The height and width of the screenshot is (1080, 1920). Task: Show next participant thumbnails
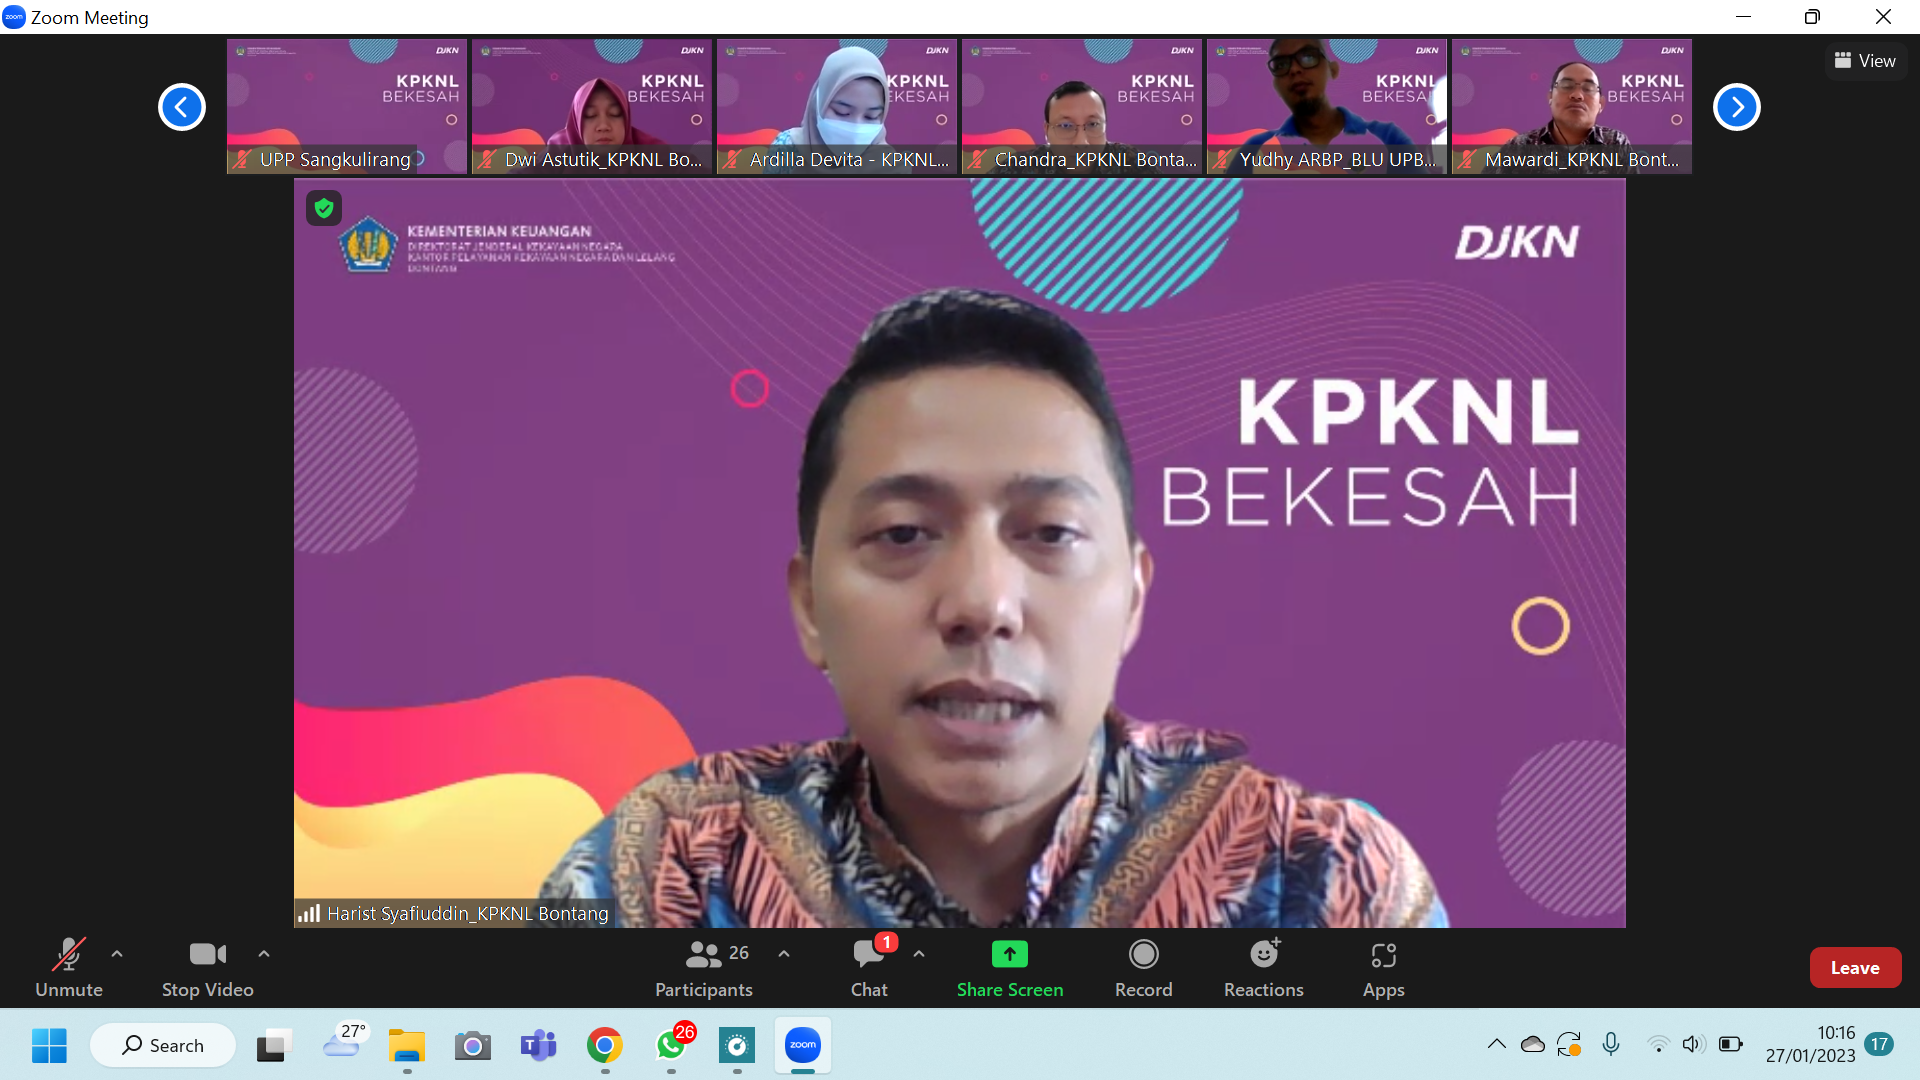pos(1737,107)
